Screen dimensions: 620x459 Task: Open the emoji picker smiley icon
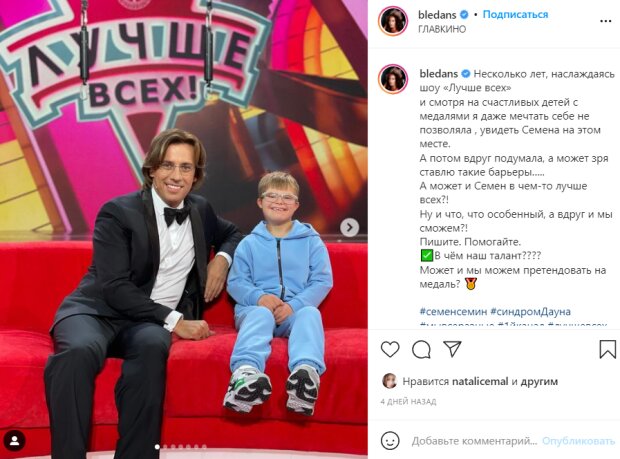click(390, 440)
